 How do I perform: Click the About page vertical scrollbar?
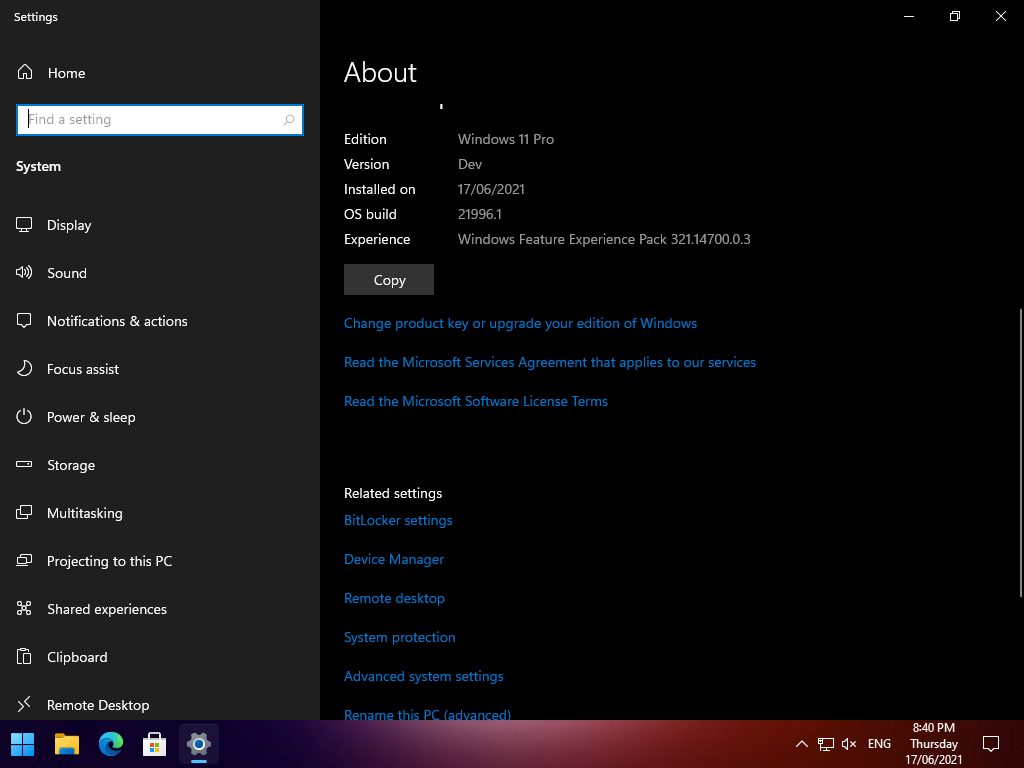click(x=1020, y=452)
